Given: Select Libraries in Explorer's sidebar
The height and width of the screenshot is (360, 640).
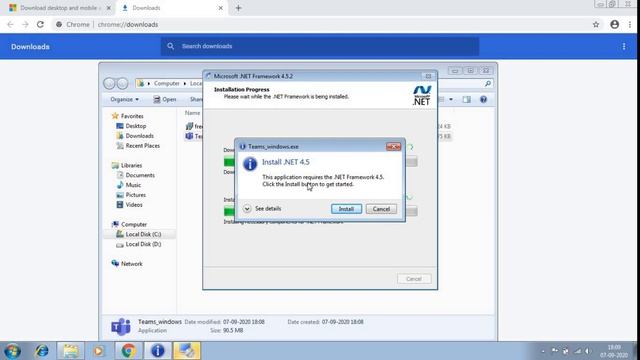Looking at the screenshot, I should click(127, 165).
